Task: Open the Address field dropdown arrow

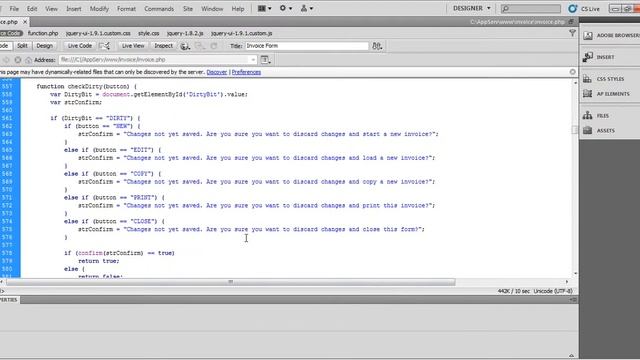Action: coord(253,60)
